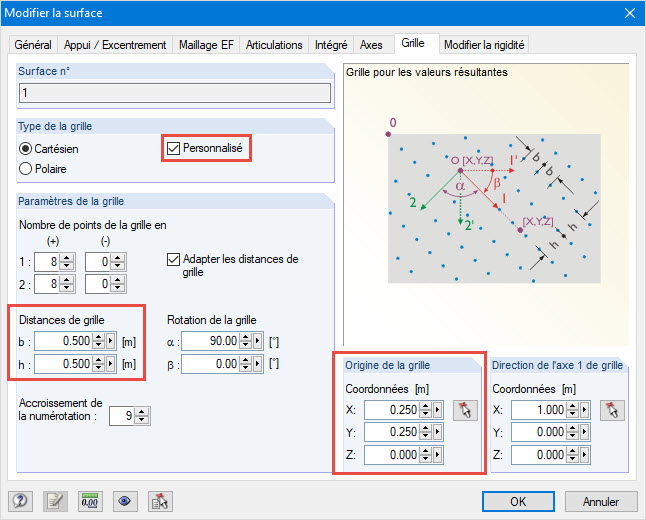The image size is (646, 520).
Task: Open the help question mark icon
Action: pyautogui.click(x=20, y=501)
